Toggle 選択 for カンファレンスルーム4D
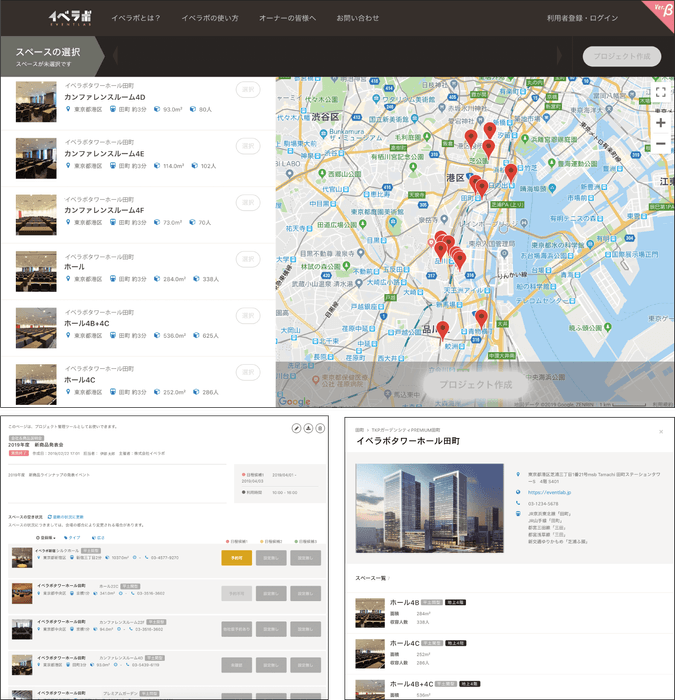The image size is (675, 700). 247,90
